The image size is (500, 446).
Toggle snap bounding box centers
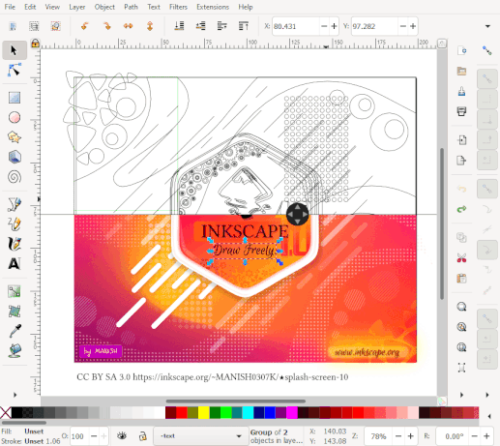(x=487, y=160)
